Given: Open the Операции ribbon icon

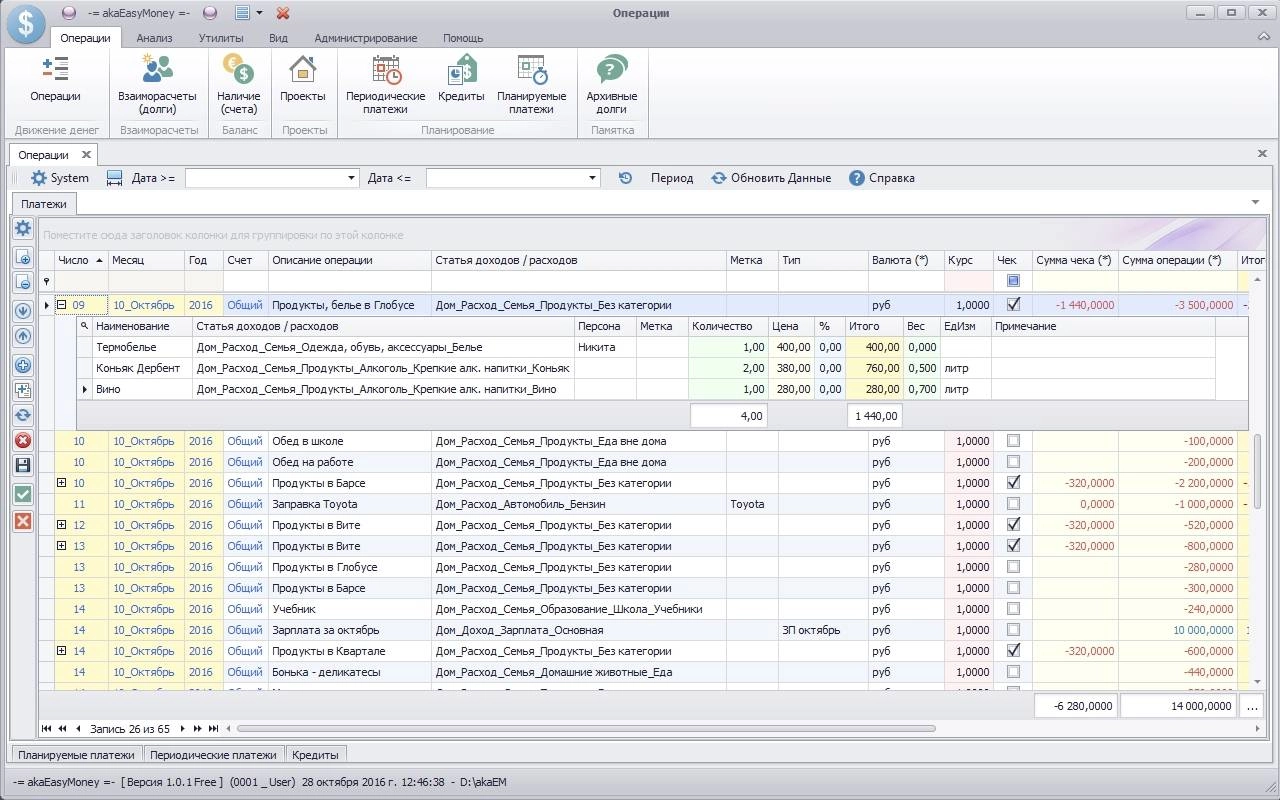Looking at the screenshot, I should 55,80.
